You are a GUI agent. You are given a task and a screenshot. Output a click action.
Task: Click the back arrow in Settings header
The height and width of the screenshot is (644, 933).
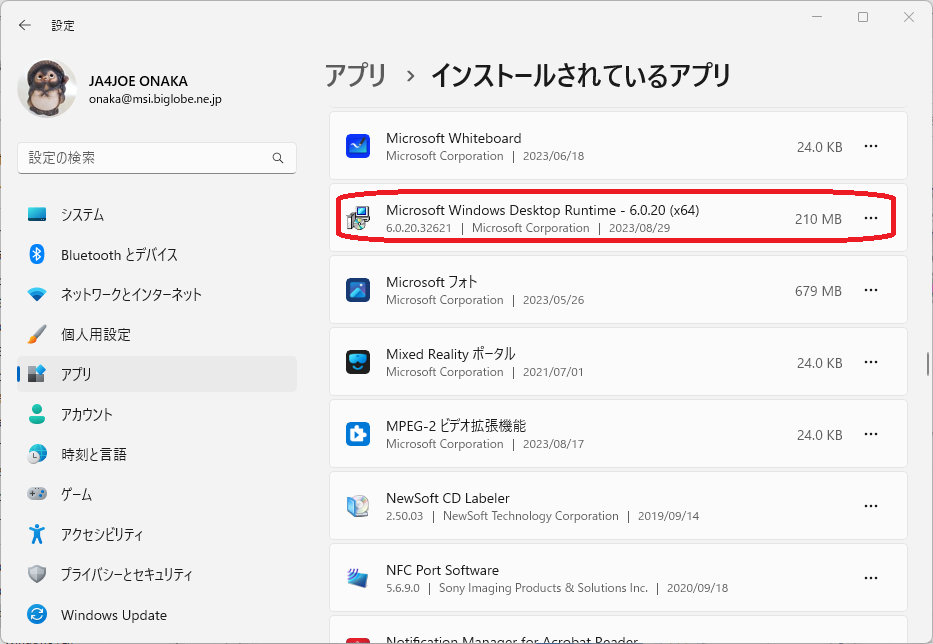[24, 25]
